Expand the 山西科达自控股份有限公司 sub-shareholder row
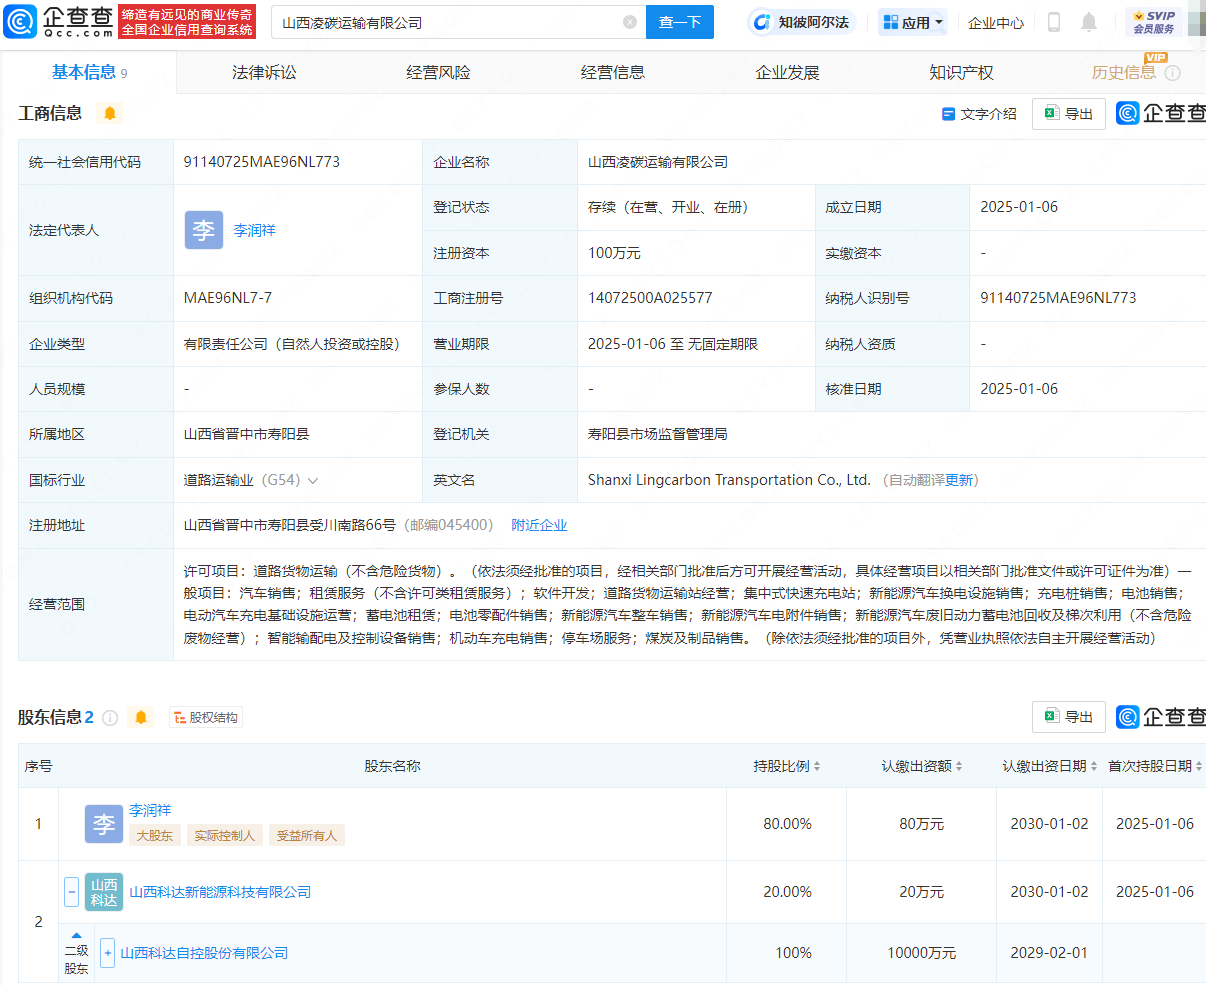The width and height of the screenshot is (1206, 985). (108, 953)
